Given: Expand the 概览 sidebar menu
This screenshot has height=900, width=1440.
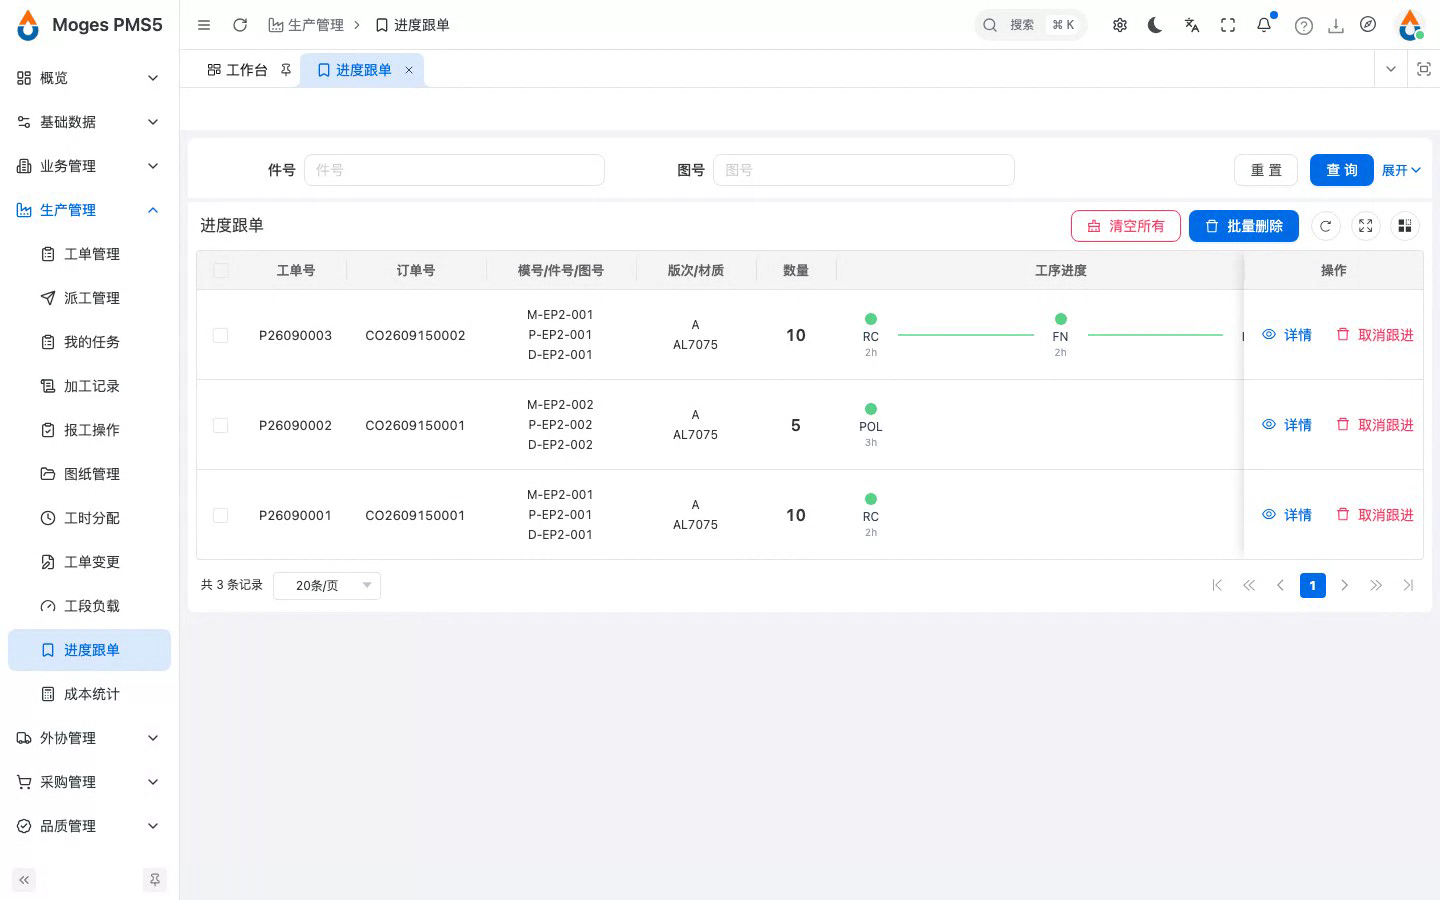Looking at the screenshot, I should [x=89, y=78].
